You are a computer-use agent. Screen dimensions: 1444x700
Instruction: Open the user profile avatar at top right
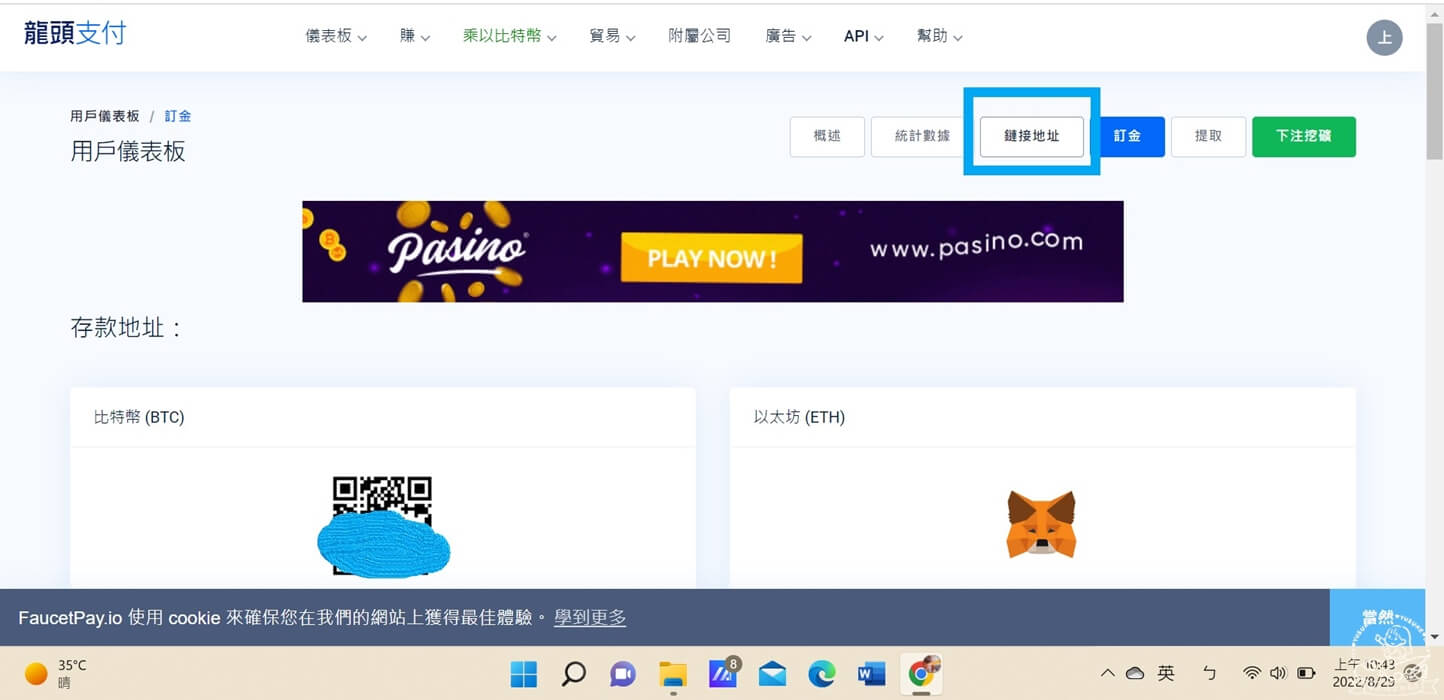tap(1384, 37)
